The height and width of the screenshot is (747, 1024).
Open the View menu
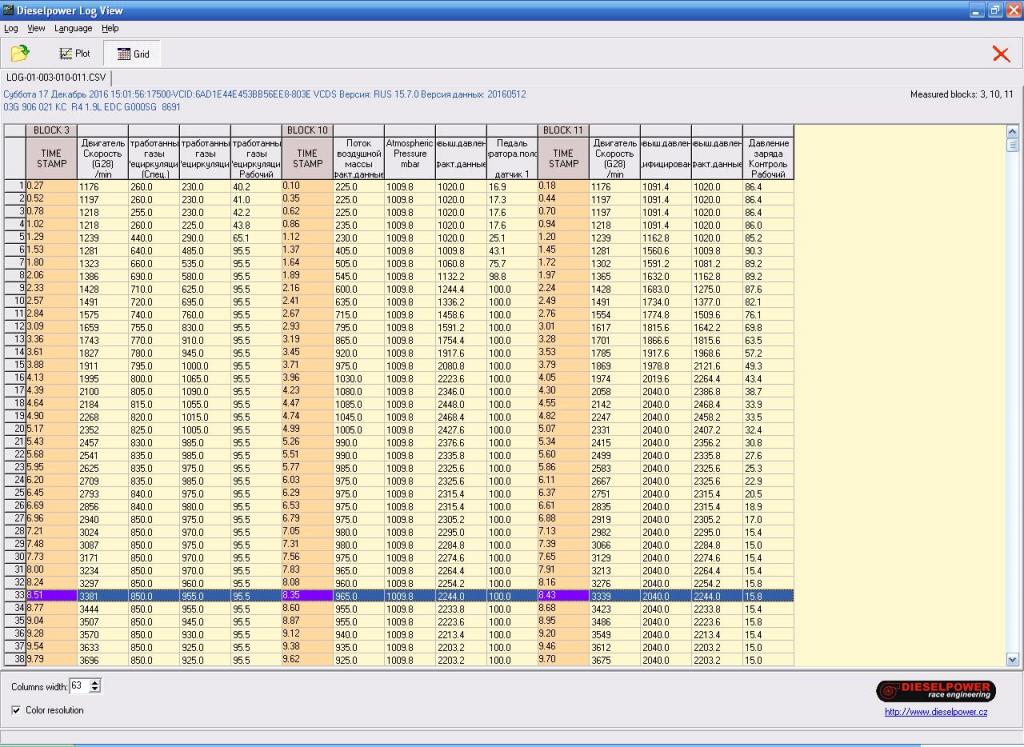click(36, 29)
